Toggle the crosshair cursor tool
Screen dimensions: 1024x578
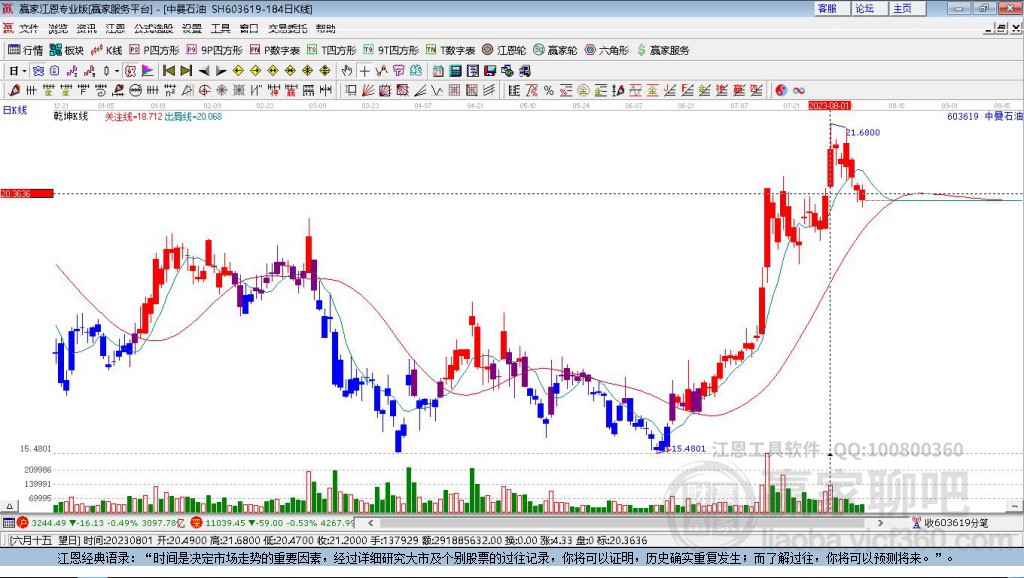click(x=364, y=71)
